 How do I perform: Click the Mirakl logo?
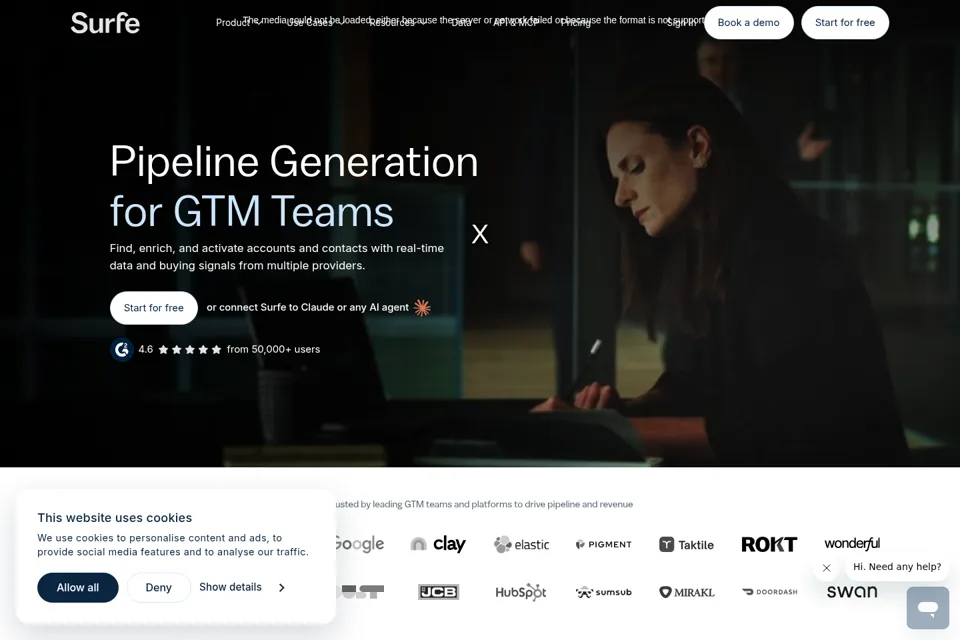[686, 592]
